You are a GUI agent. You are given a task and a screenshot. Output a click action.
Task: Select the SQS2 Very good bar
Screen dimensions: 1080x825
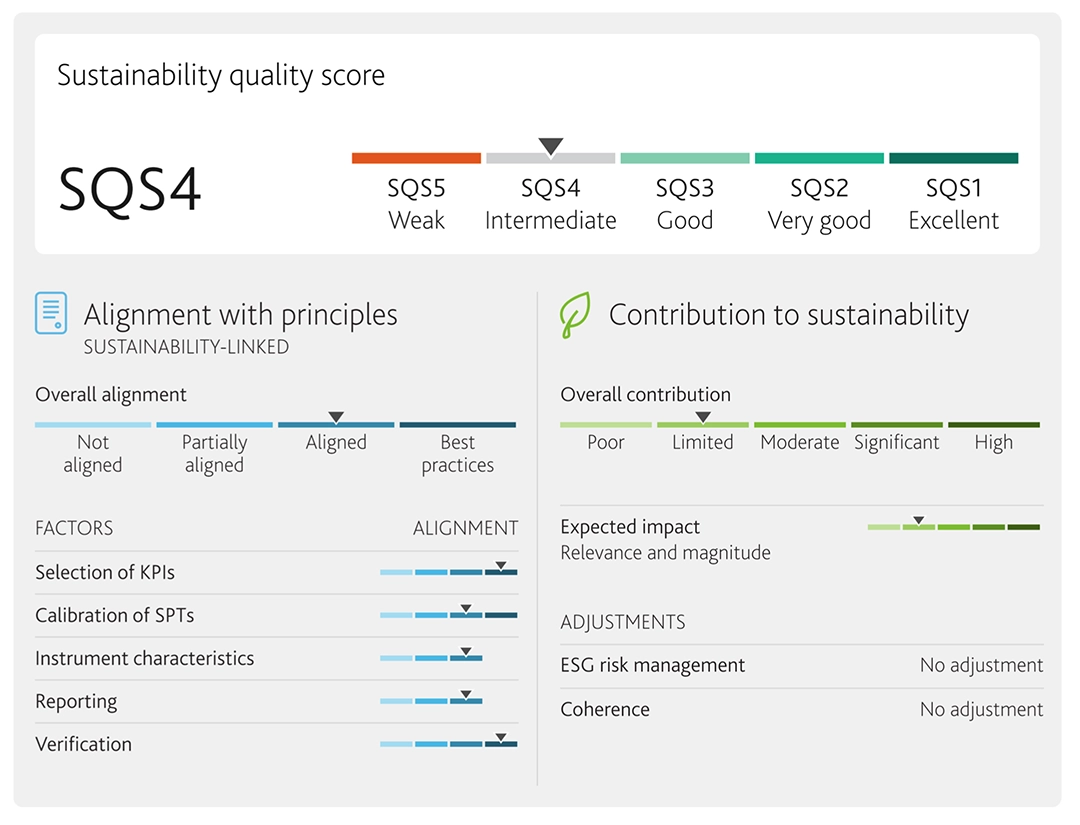pos(819,158)
